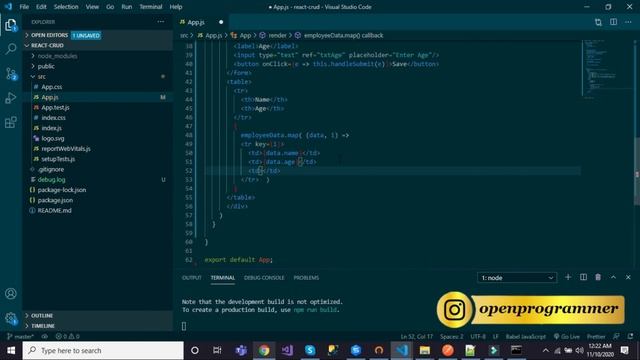
Task: Open the View menu
Action: [x=92, y=7]
